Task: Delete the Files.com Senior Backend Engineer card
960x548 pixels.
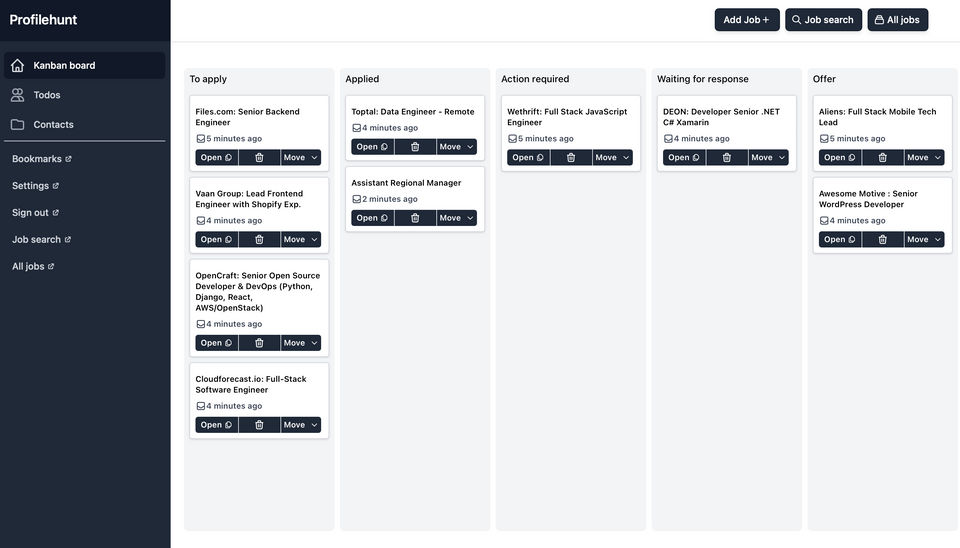Action: pos(259,157)
